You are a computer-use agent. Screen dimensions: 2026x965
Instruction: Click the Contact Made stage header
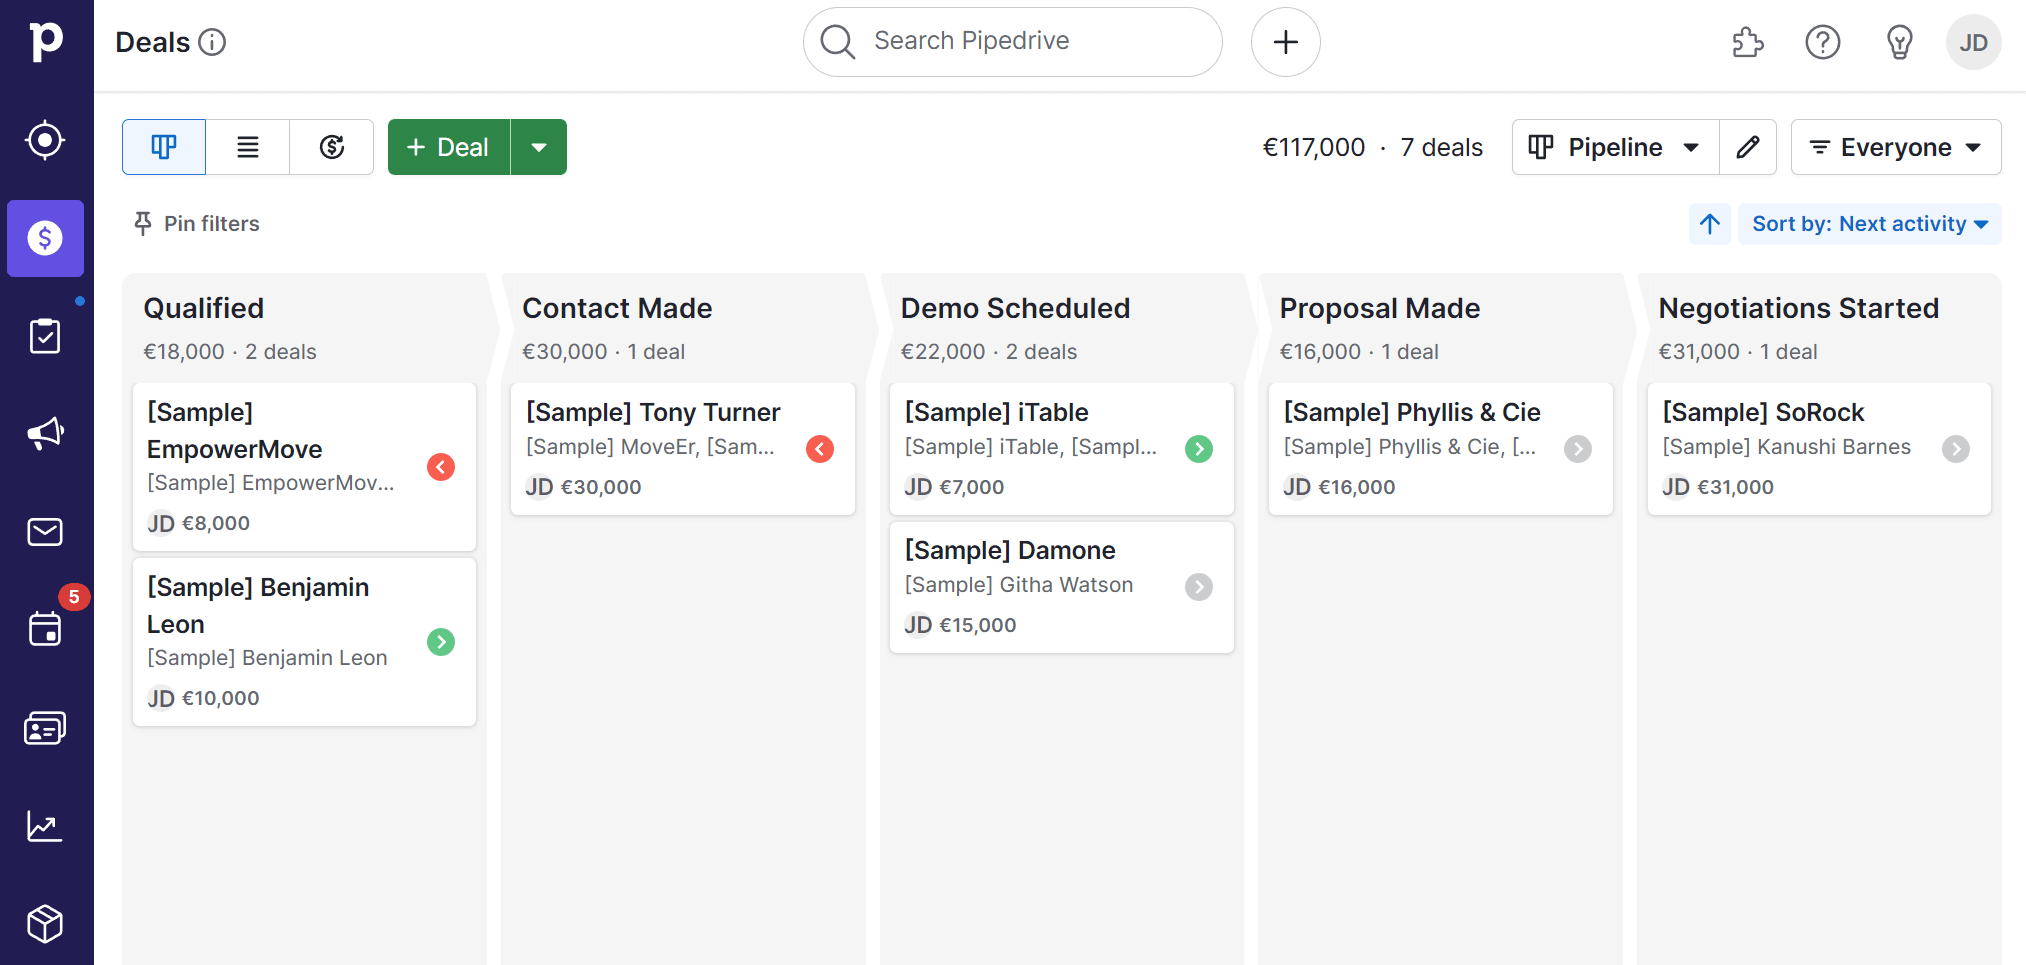click(617, 308)
